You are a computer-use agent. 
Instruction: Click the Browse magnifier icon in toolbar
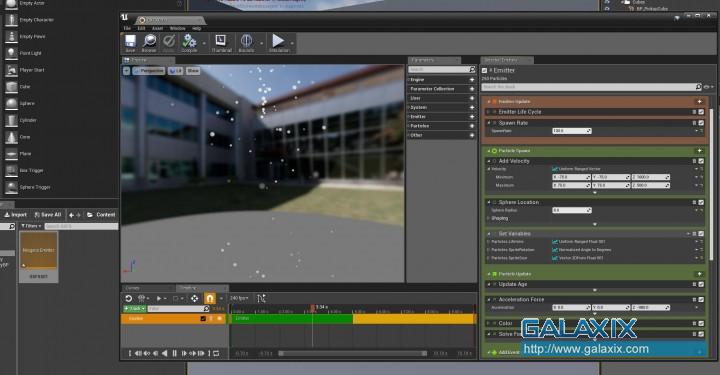(149, 43)
